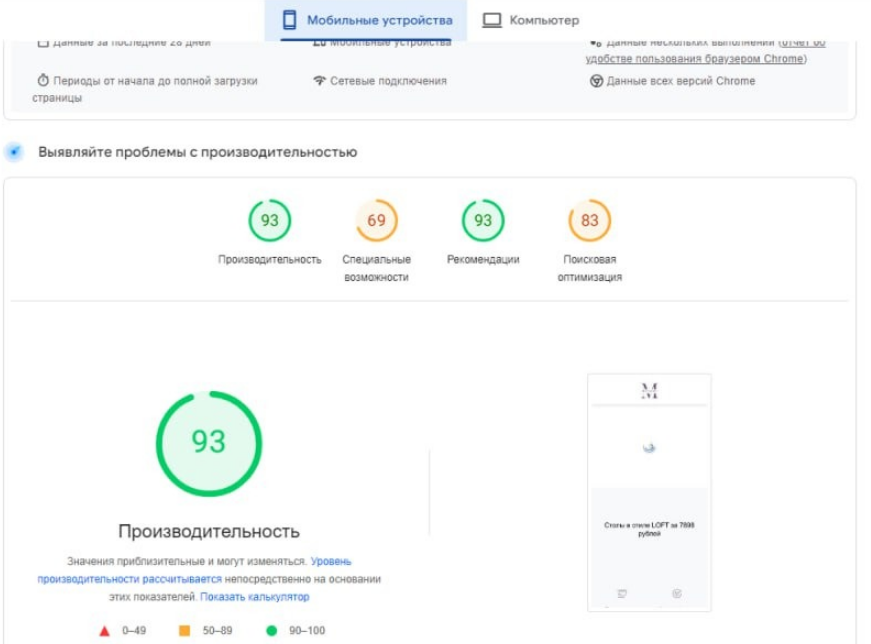Click the orange square 50–89 legend icon
The width and height of the screenshot is (871, 644).
184,631
